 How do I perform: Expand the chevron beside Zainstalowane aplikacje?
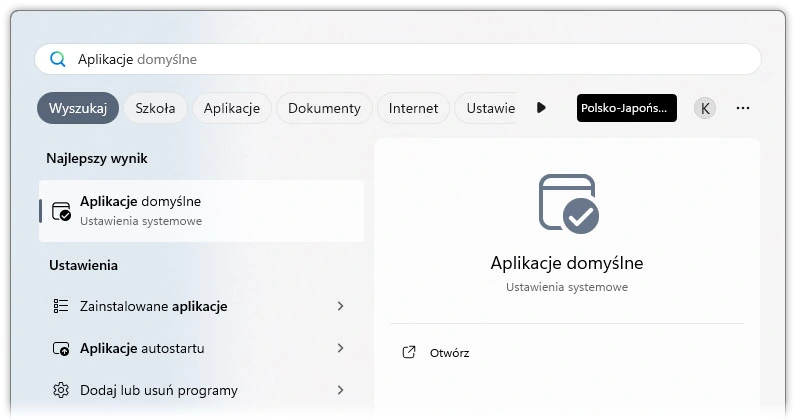click(340, 306)
